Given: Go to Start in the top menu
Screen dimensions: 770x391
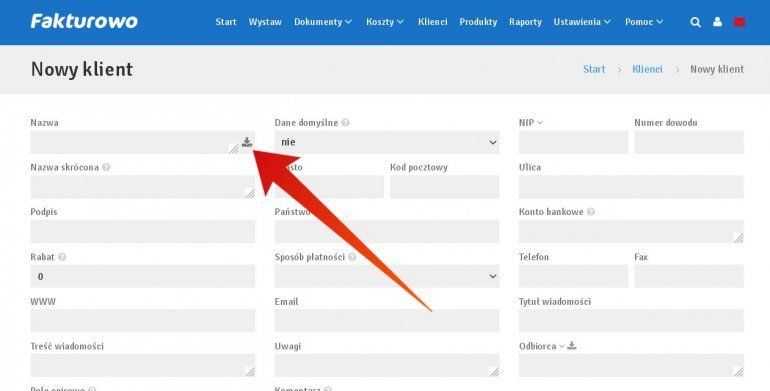Looking at the screenshot, I should click(x=226, y=22).
